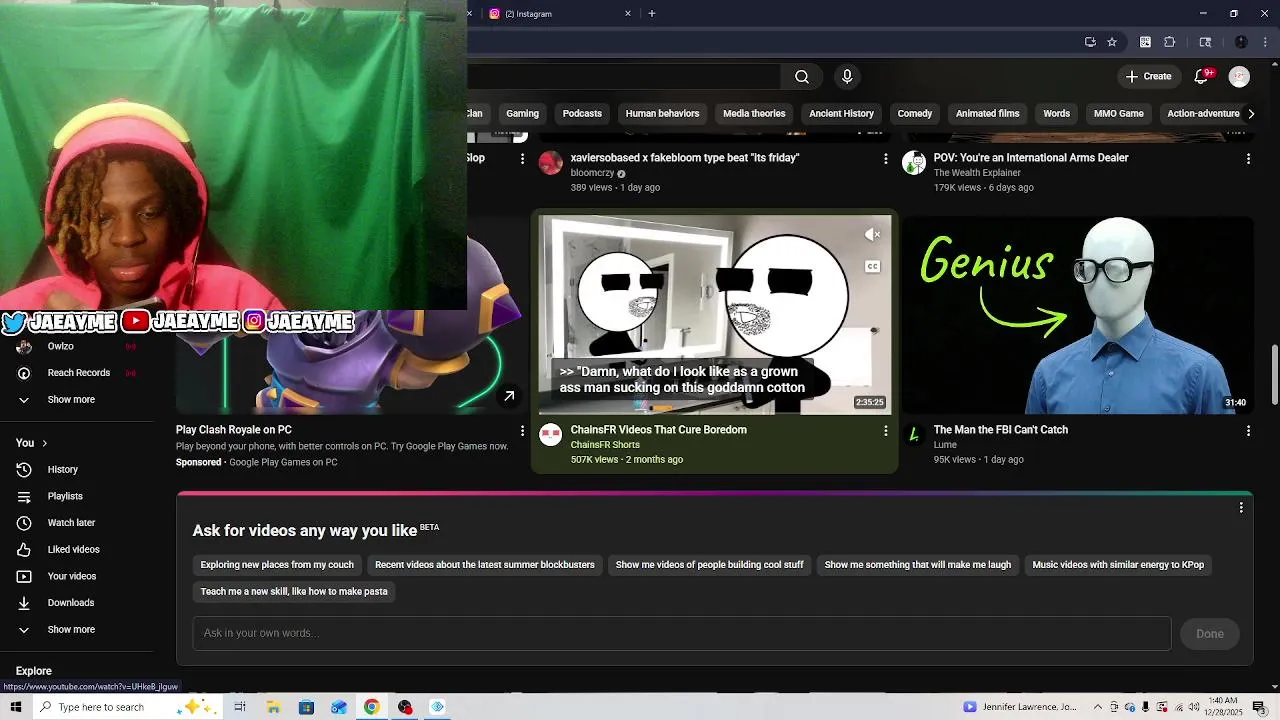Open ChainsFR channel avatar icon
Image resolution: width=1280 pixels, height=720 pixels.
coord(550,434)
